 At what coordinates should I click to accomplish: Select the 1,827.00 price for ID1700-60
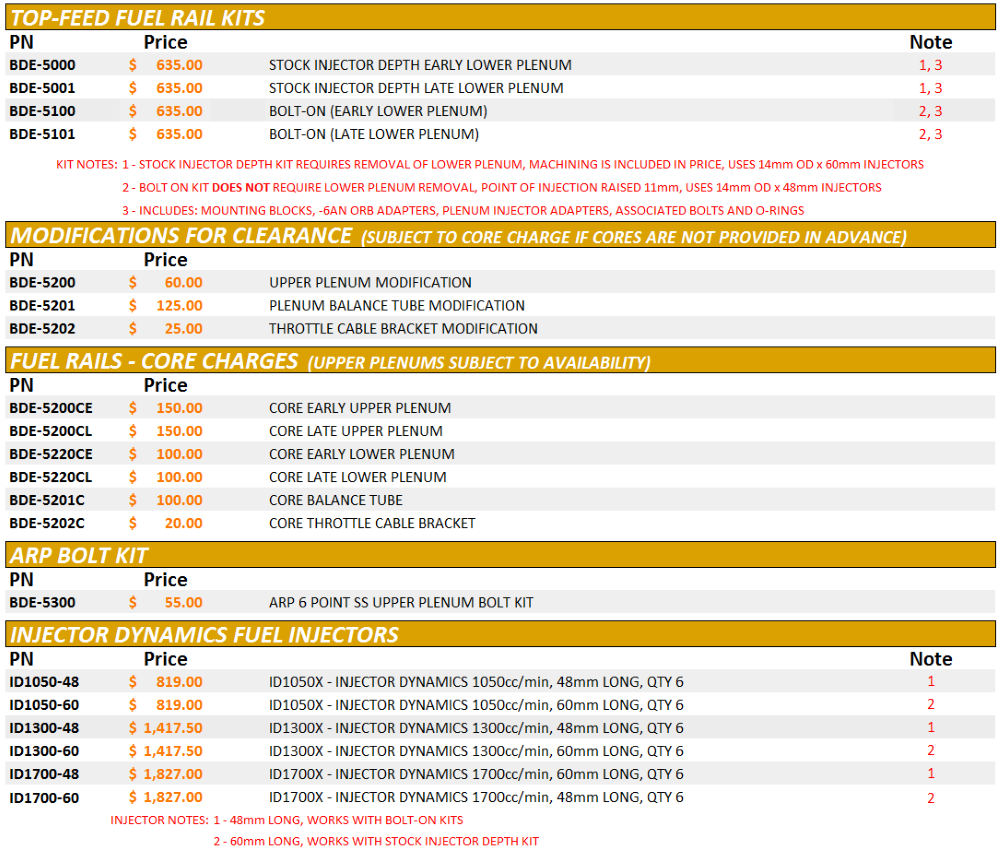[173, 797]
